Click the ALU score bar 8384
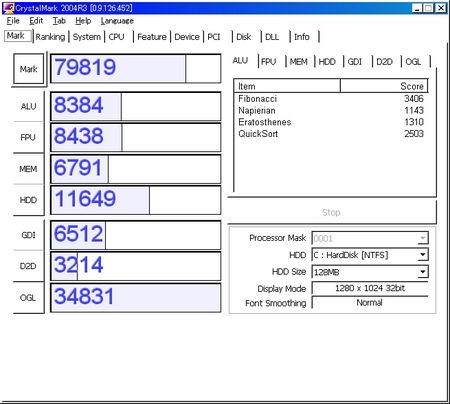 136,106
